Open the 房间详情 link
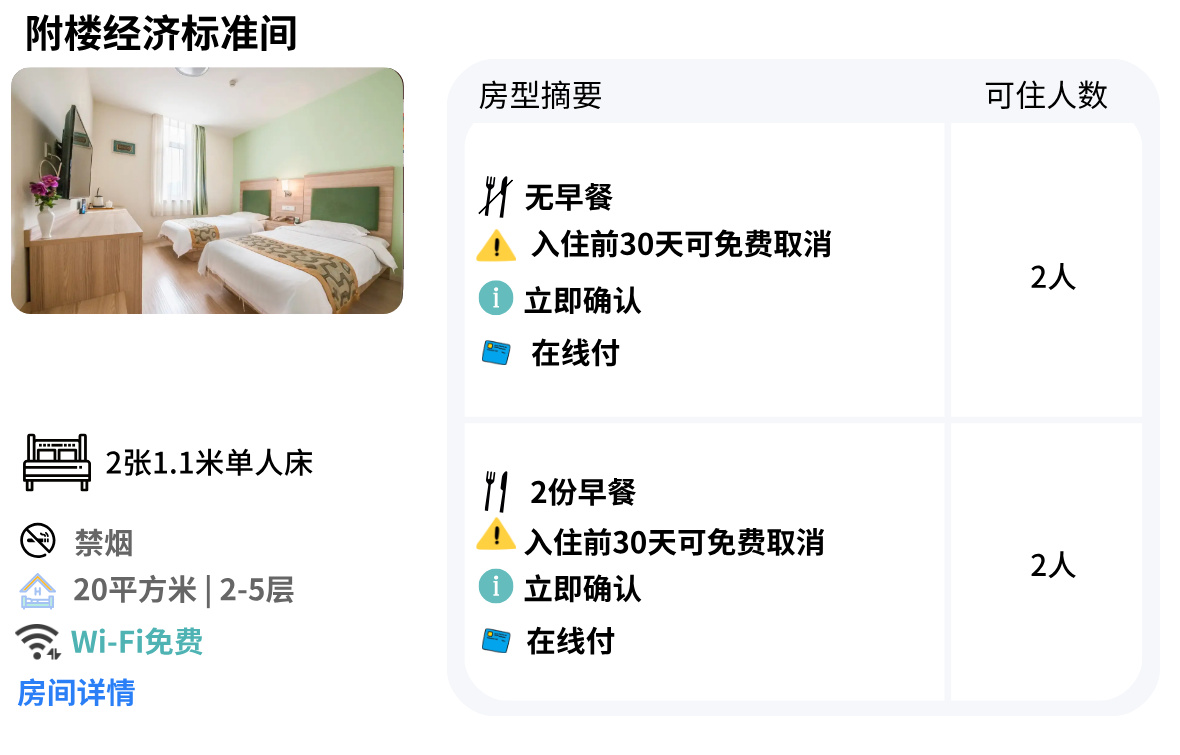1180x755 pixels. 76,693
